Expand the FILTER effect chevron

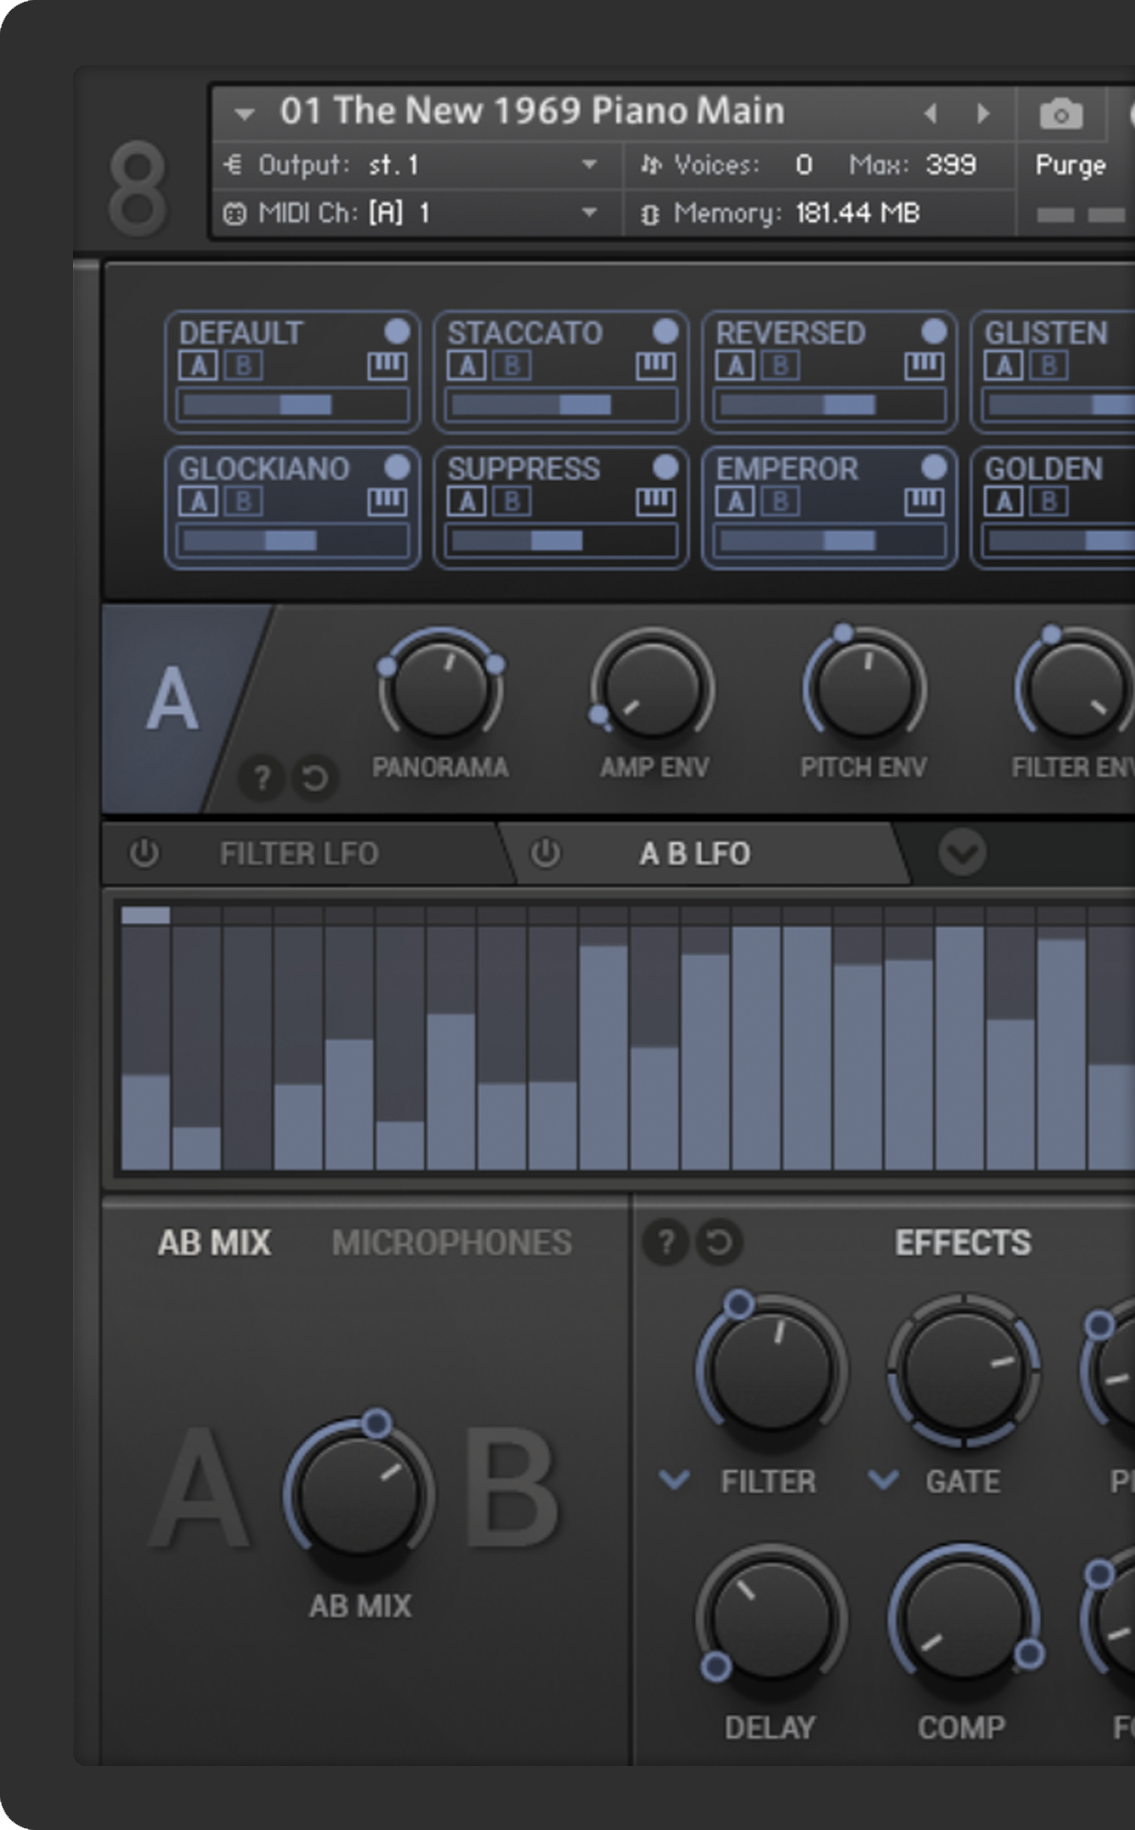[x=675, y=1479]
